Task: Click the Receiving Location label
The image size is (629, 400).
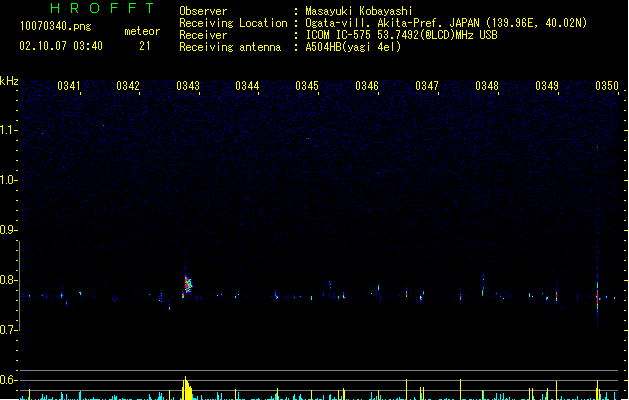Action: click(233, 23)
